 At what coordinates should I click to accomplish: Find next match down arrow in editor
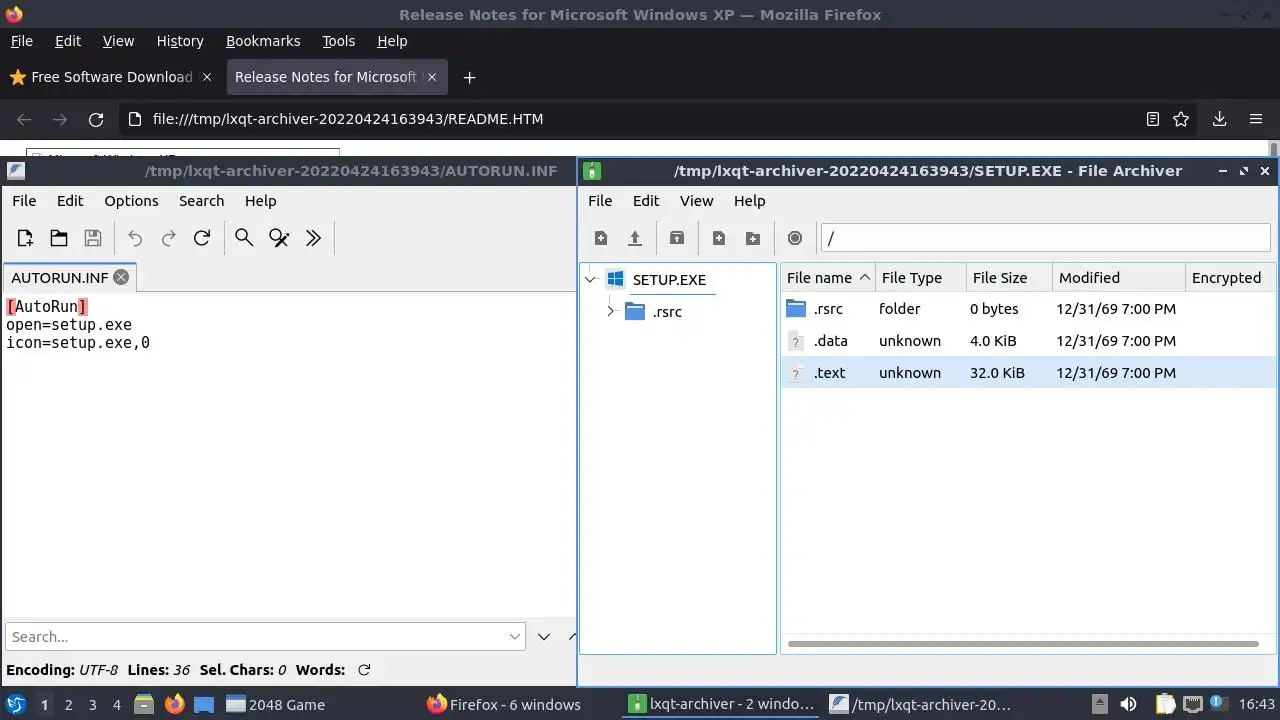(544, 636)
